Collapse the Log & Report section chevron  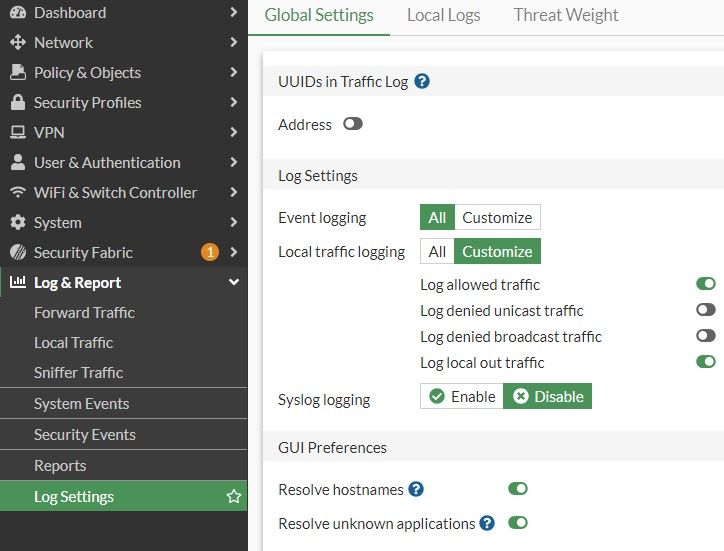click(233, 283)
